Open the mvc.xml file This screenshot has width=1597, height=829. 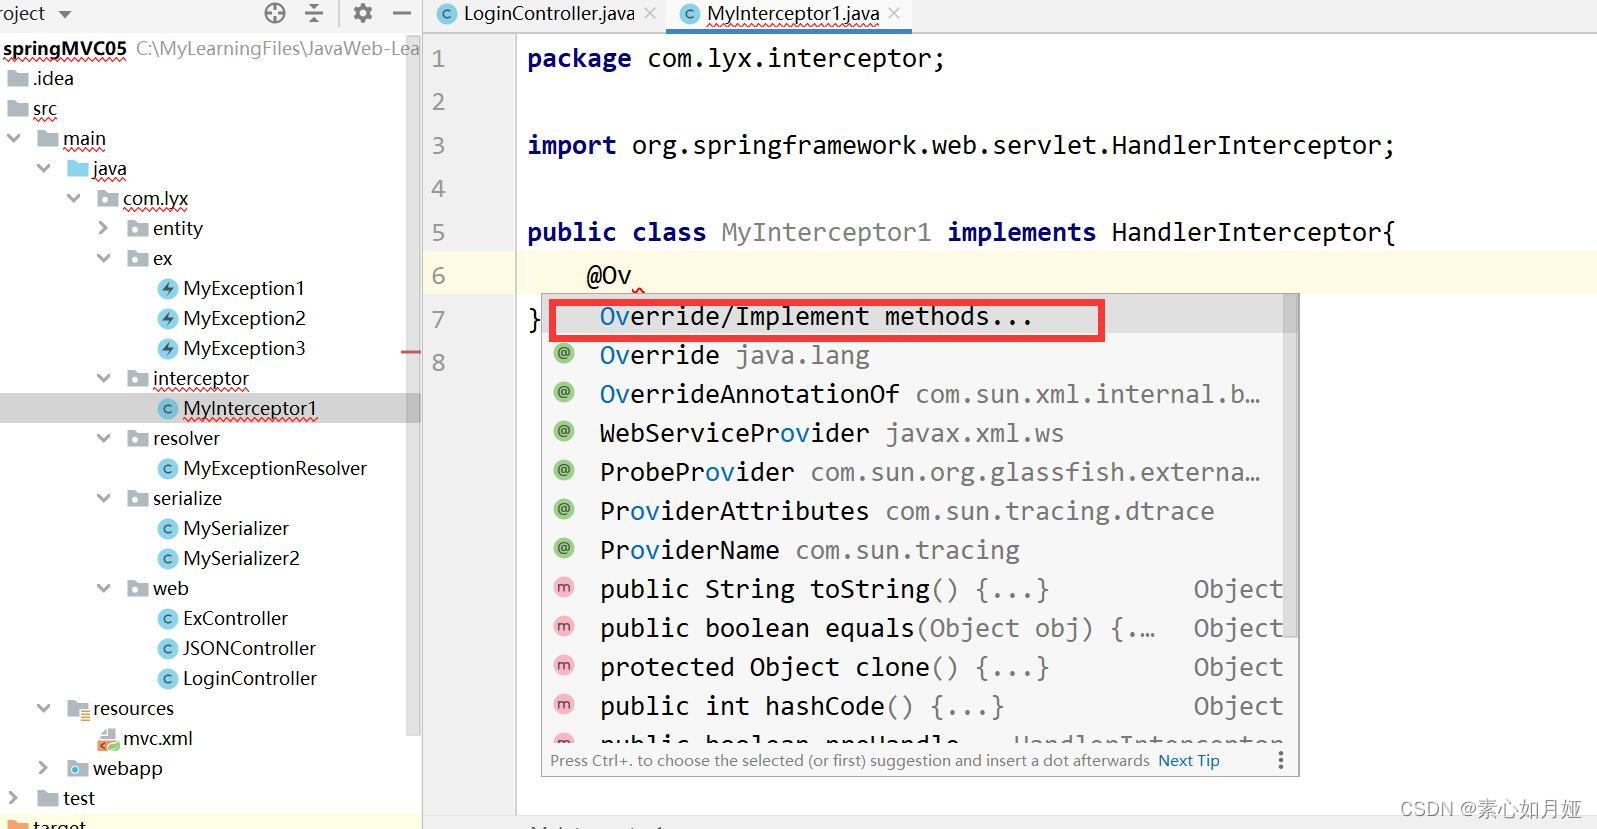pyautogui.click(x=158, y=738)
